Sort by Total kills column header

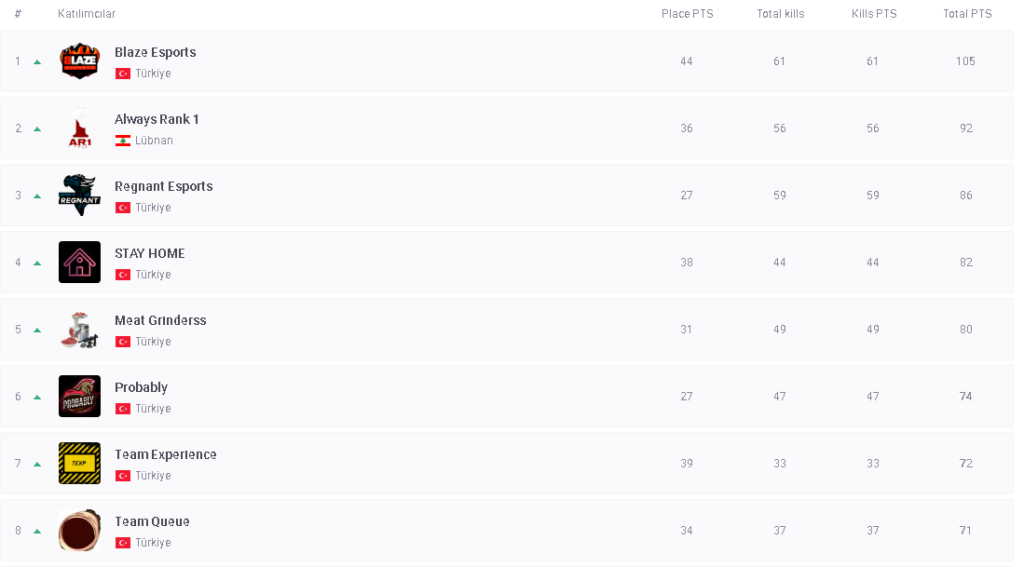(780, 14)
